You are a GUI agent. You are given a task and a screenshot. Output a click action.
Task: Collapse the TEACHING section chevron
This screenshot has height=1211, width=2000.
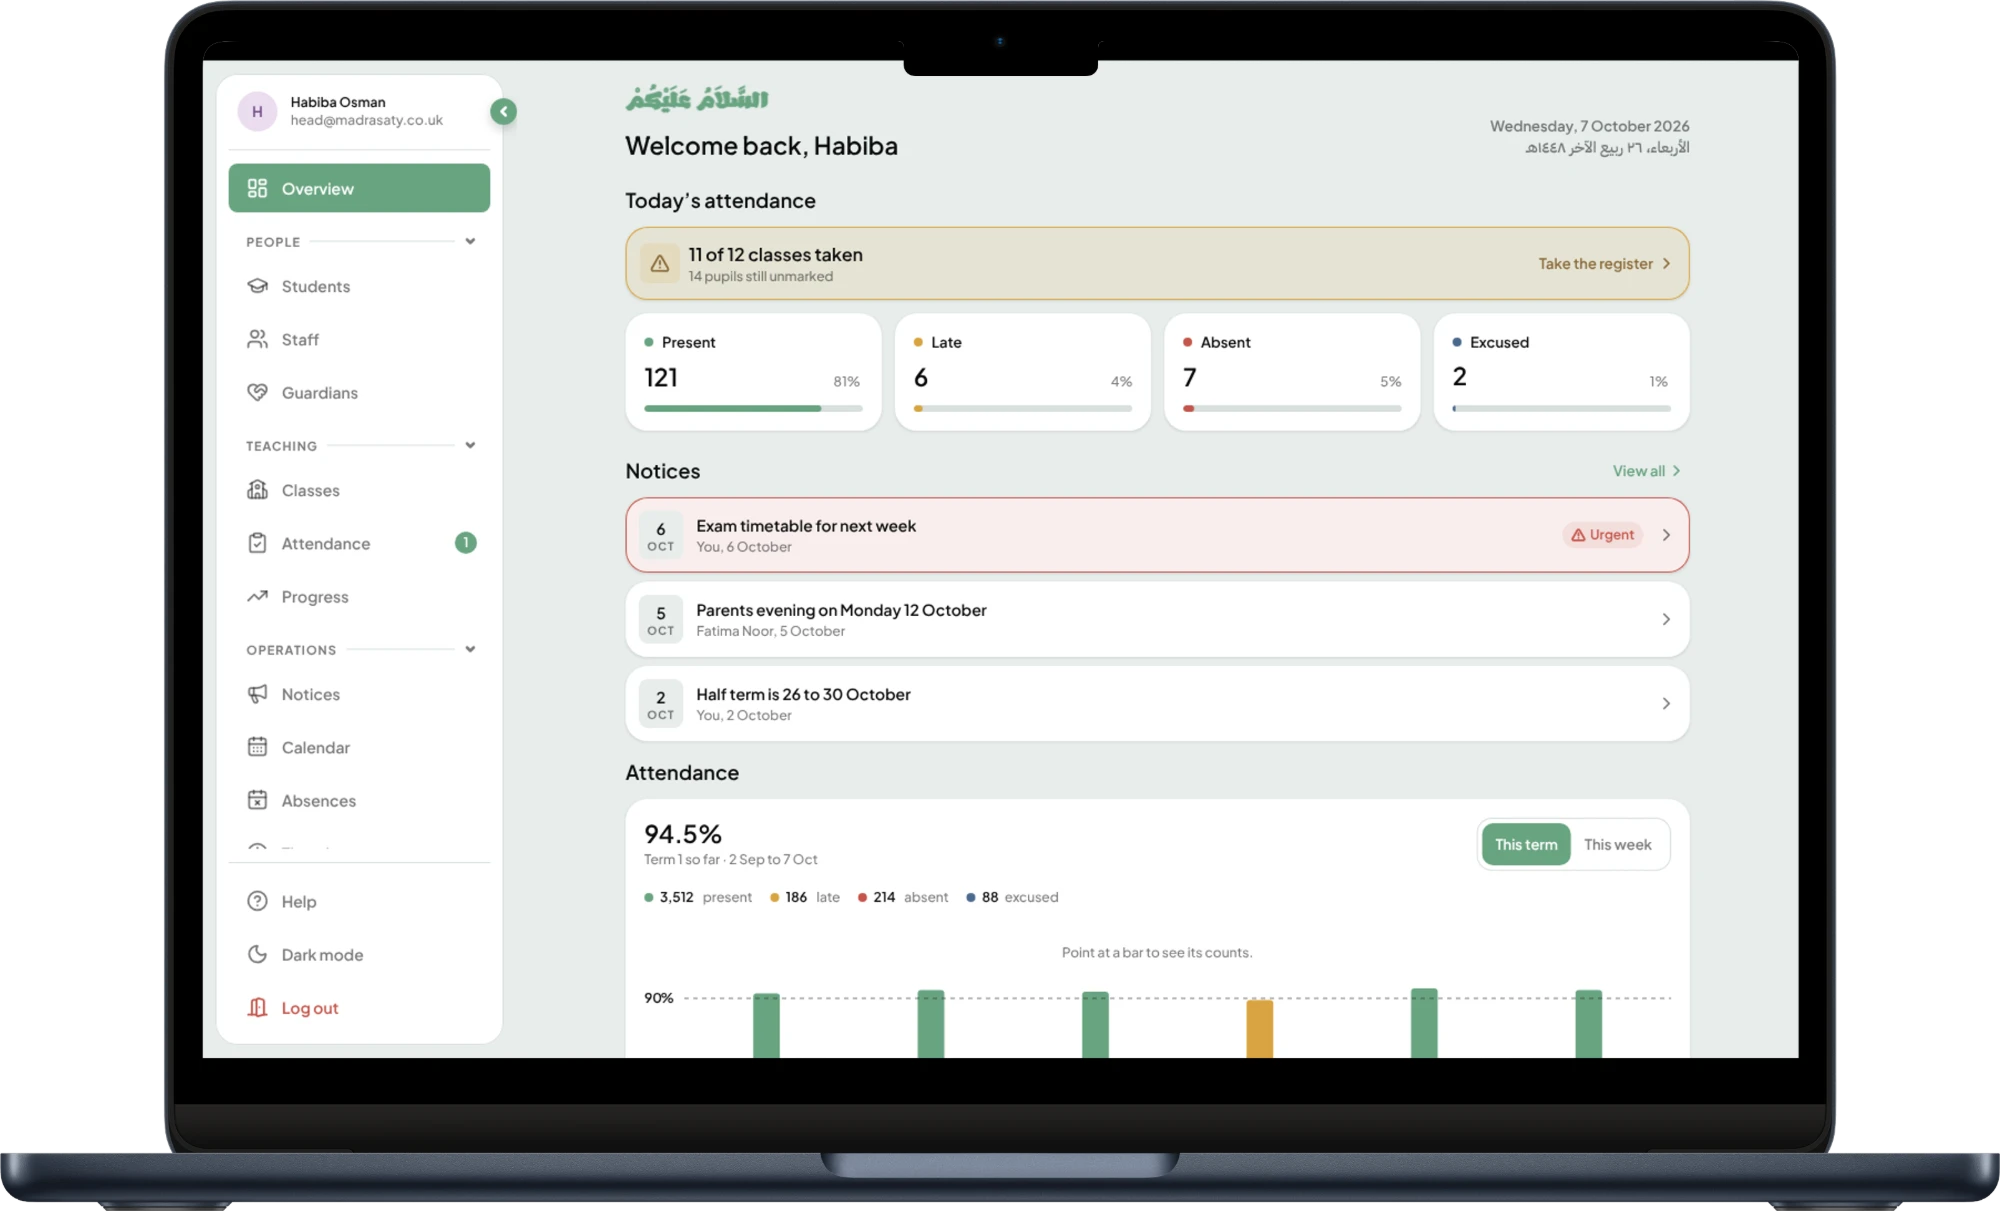tap(470, 445)
